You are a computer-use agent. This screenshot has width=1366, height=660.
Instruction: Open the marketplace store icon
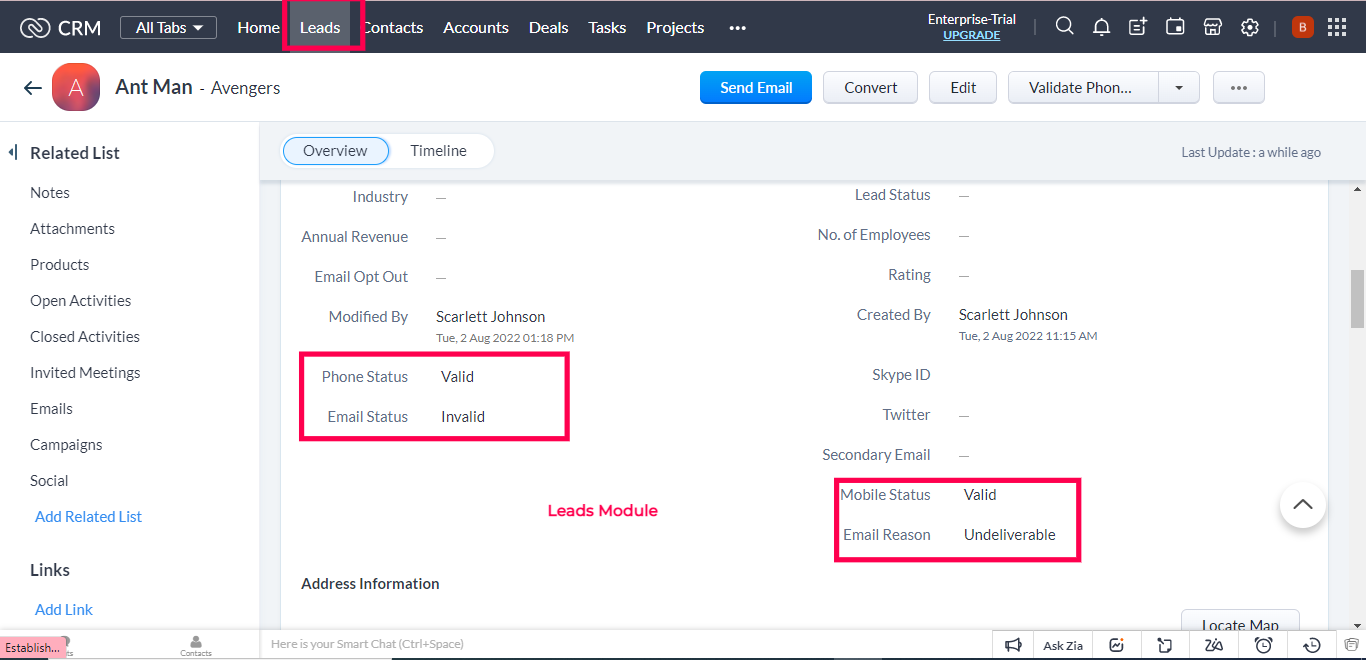click(x=1212, y=27)
